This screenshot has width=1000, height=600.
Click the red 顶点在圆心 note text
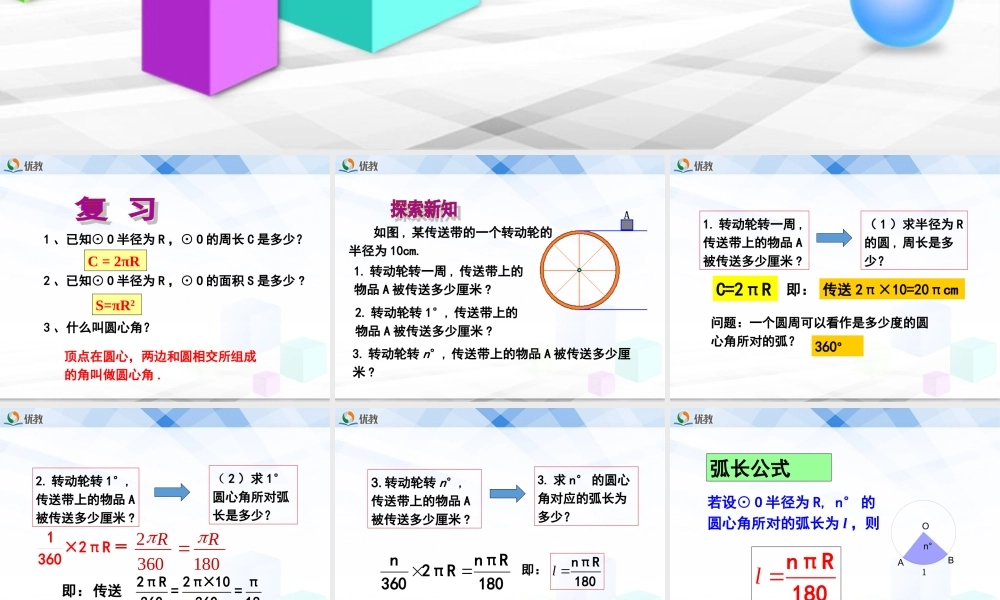[163, 362]
